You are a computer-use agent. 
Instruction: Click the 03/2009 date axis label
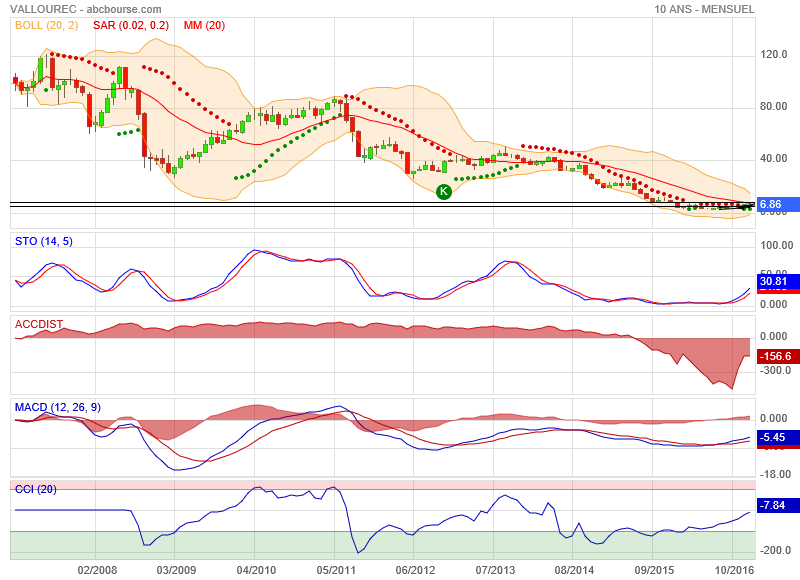tap(176, 570)
